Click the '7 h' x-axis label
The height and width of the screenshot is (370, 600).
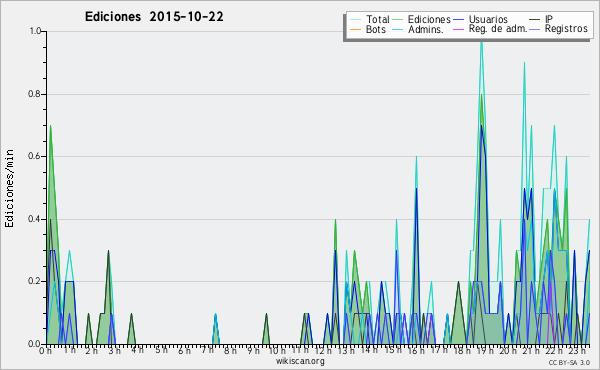click(207, 350)
